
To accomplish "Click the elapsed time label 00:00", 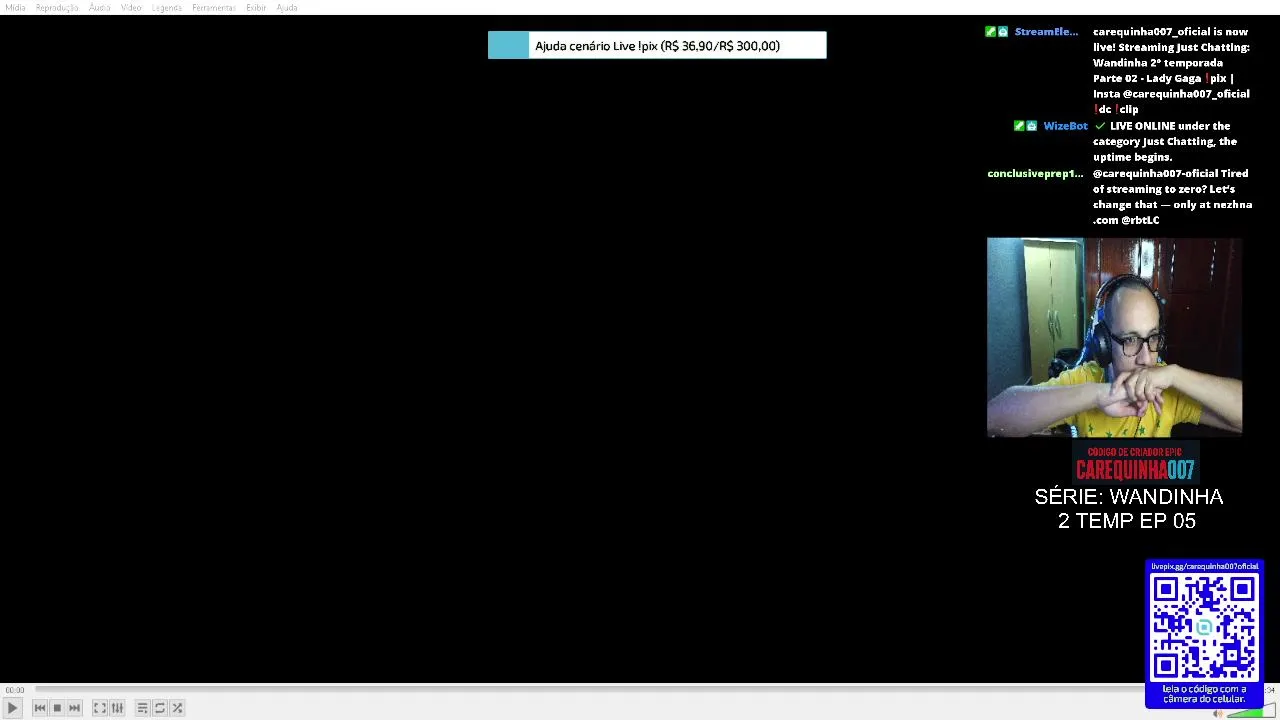I will pyautogui.click(x=14, y=690).
